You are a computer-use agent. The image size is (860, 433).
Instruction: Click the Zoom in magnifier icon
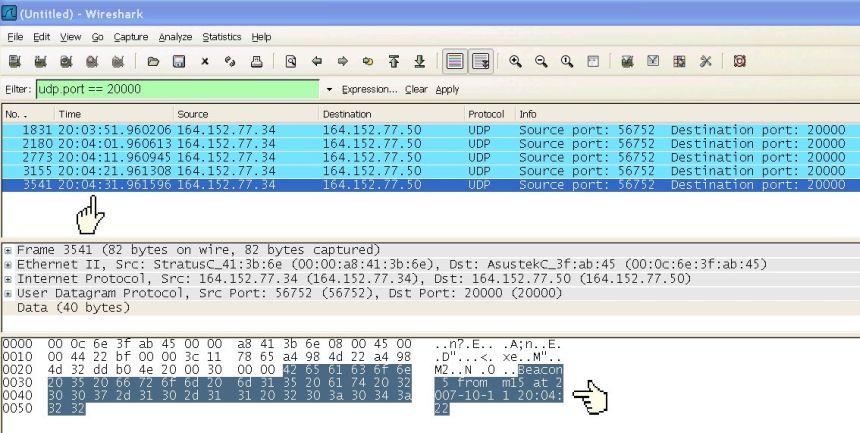[x=516, y=62]
